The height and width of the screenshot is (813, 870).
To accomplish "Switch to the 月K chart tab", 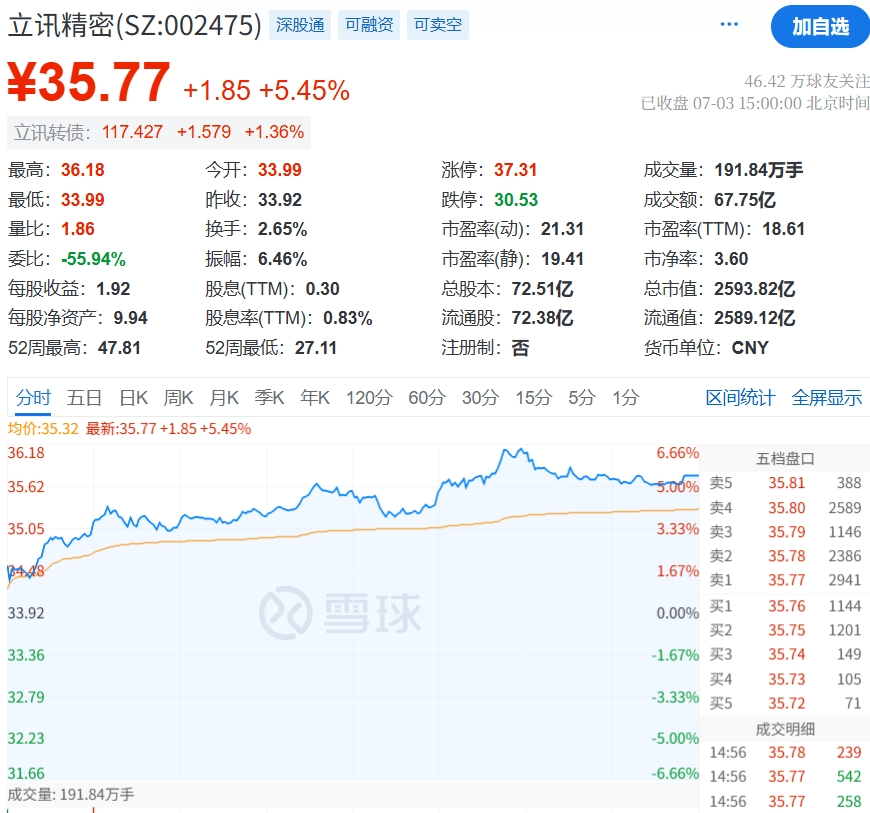I will click(224, 398).
